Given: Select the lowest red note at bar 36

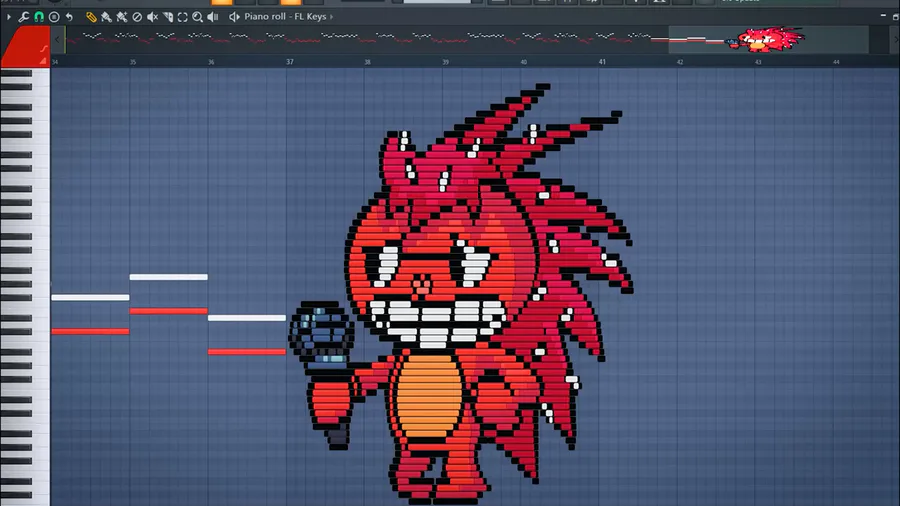Looking at the screenshot, I should (247, 352).
